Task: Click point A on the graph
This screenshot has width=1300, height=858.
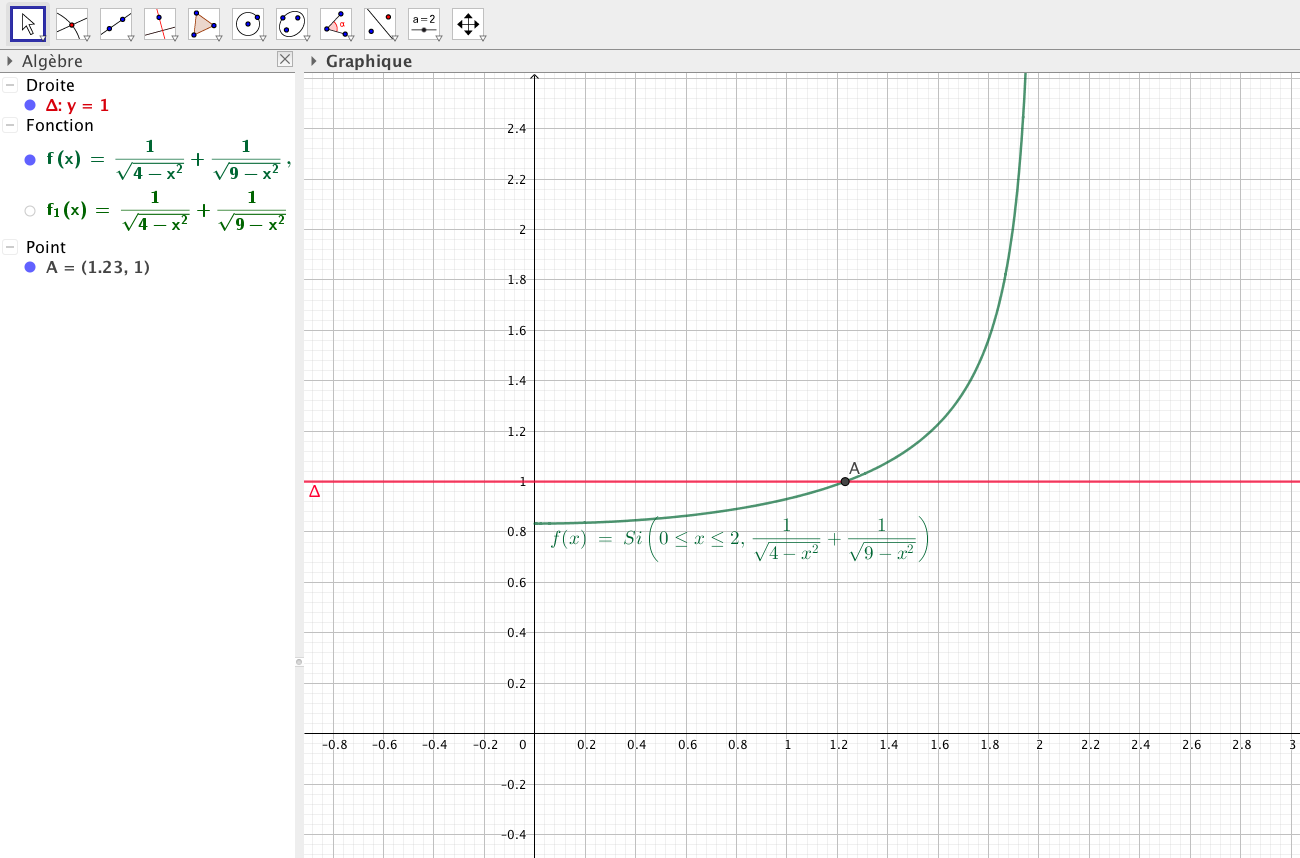Action: 845,481
